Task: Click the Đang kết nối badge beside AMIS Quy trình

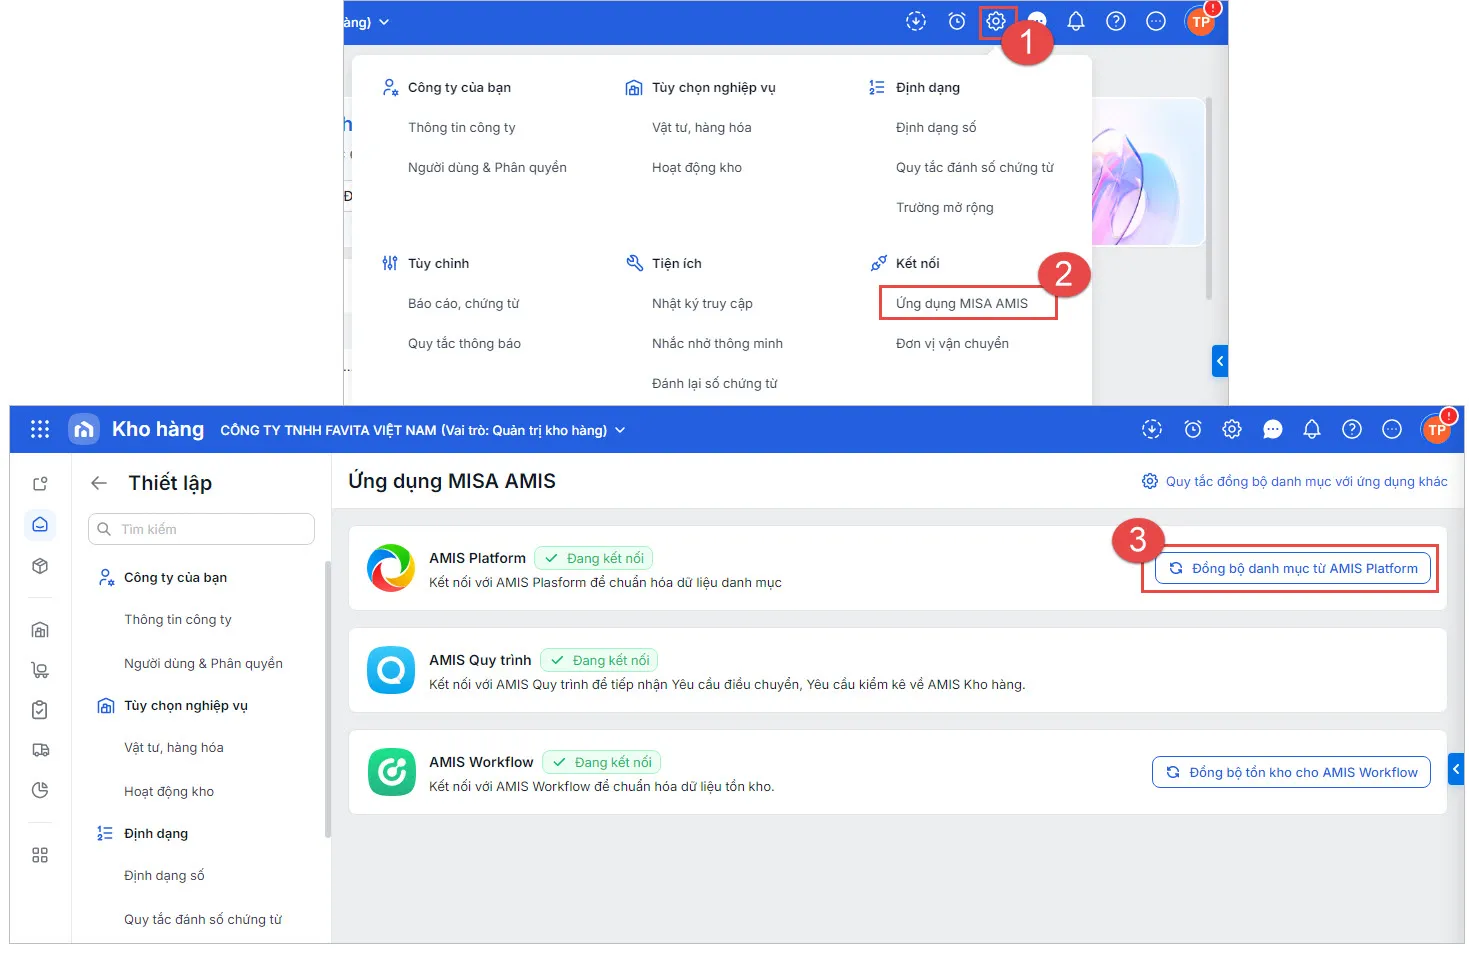Action: pyautogui.click(x=599, y=660)
